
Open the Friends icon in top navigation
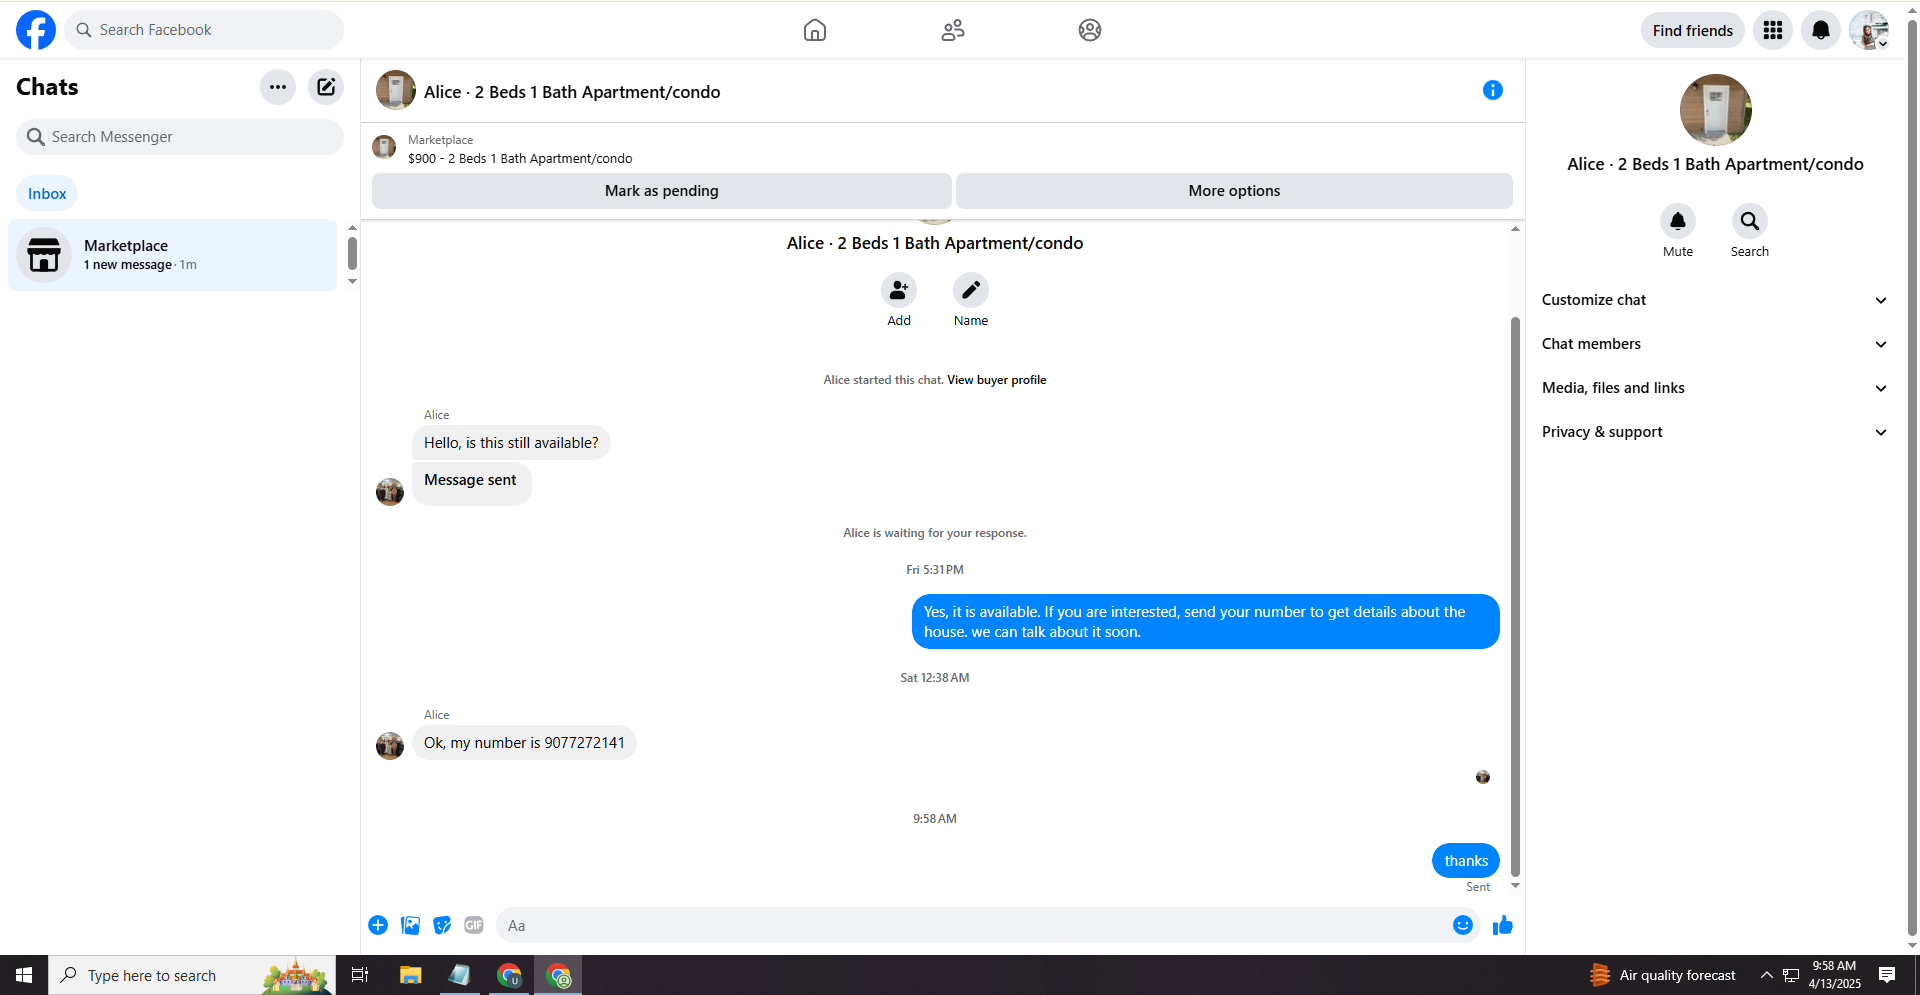[953, 30]
